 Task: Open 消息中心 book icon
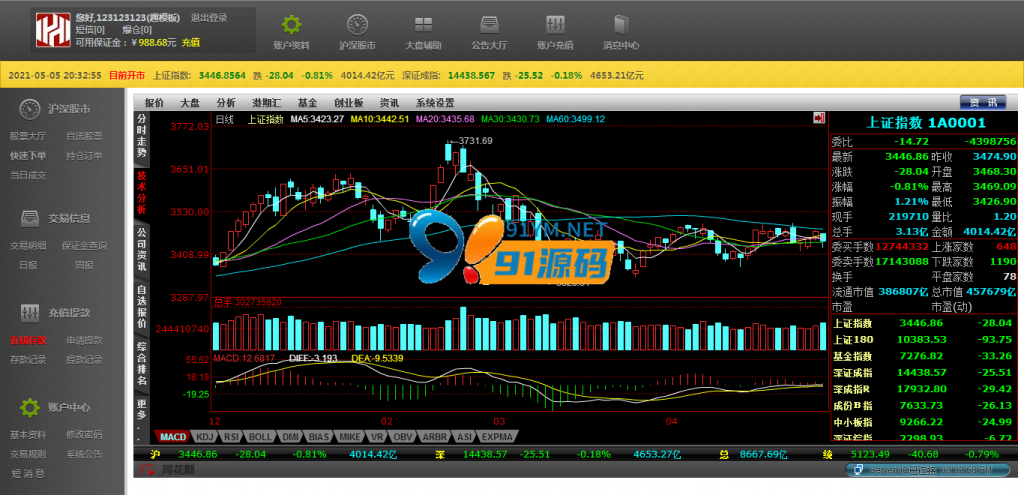(620, 25)
